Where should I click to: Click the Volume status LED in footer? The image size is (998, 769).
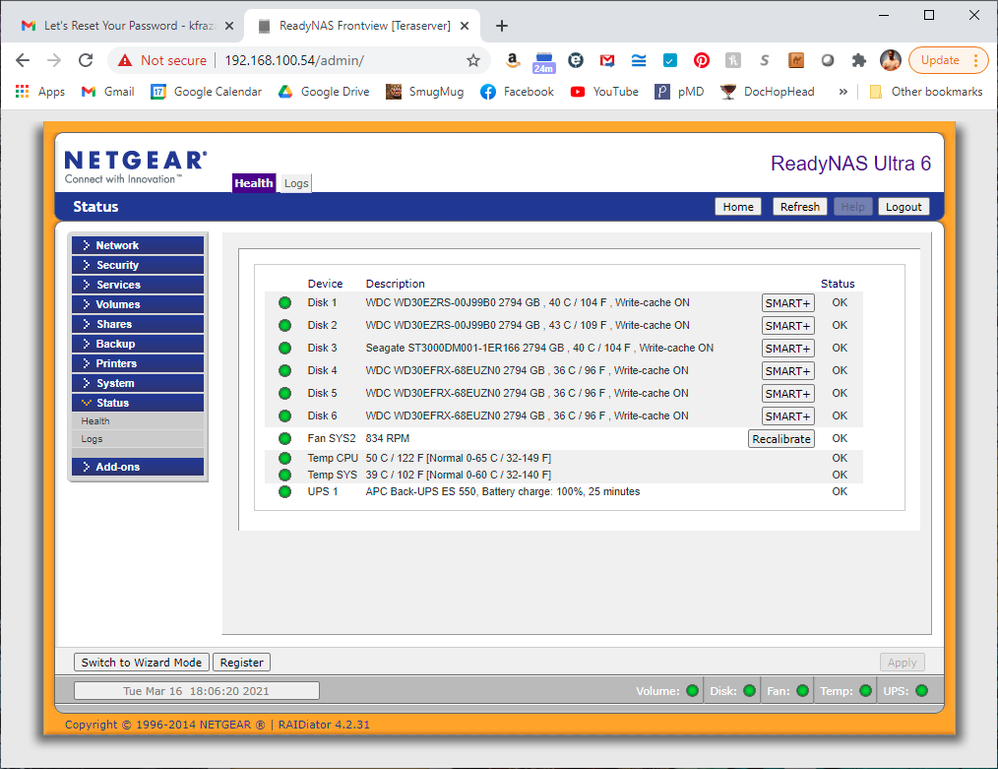click(x=692, y=691)
